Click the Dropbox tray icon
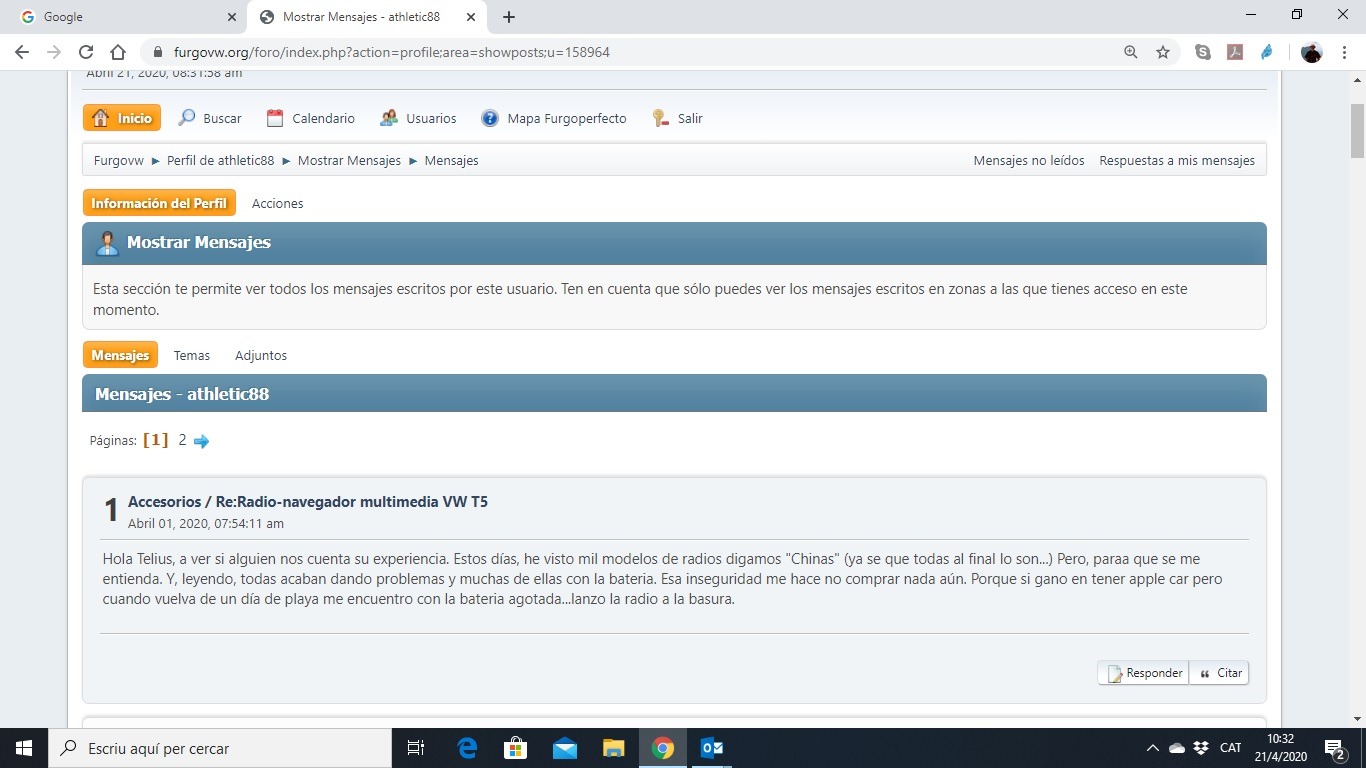Viewport: 1366px width, 768px height. 1201,748
